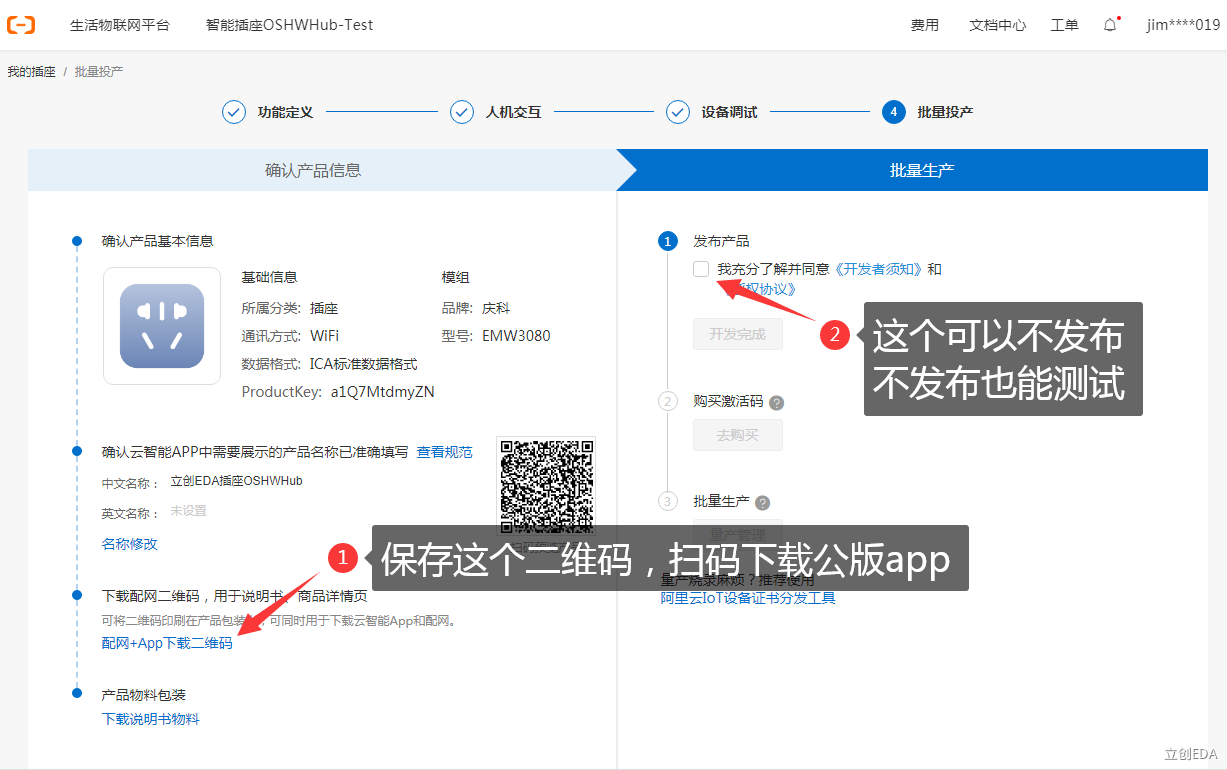Select 确认产品基本信息 heading
The height and width of the screenshot is (770, 1227).
(x=158, y=241)
